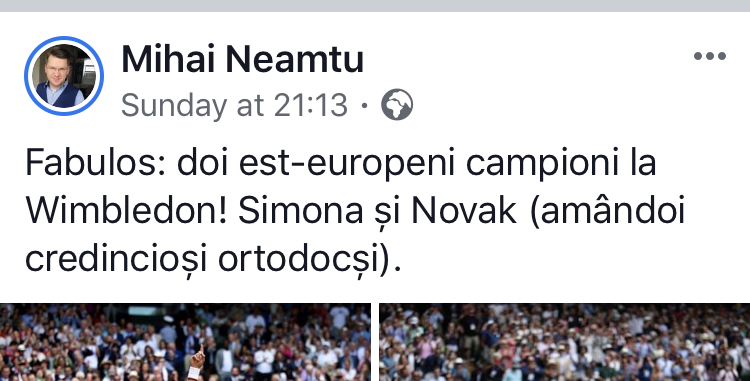Screen dimensions: 750x381
Task: Open the timestamp Sunday at 21:13
Action: coord(234,105)
